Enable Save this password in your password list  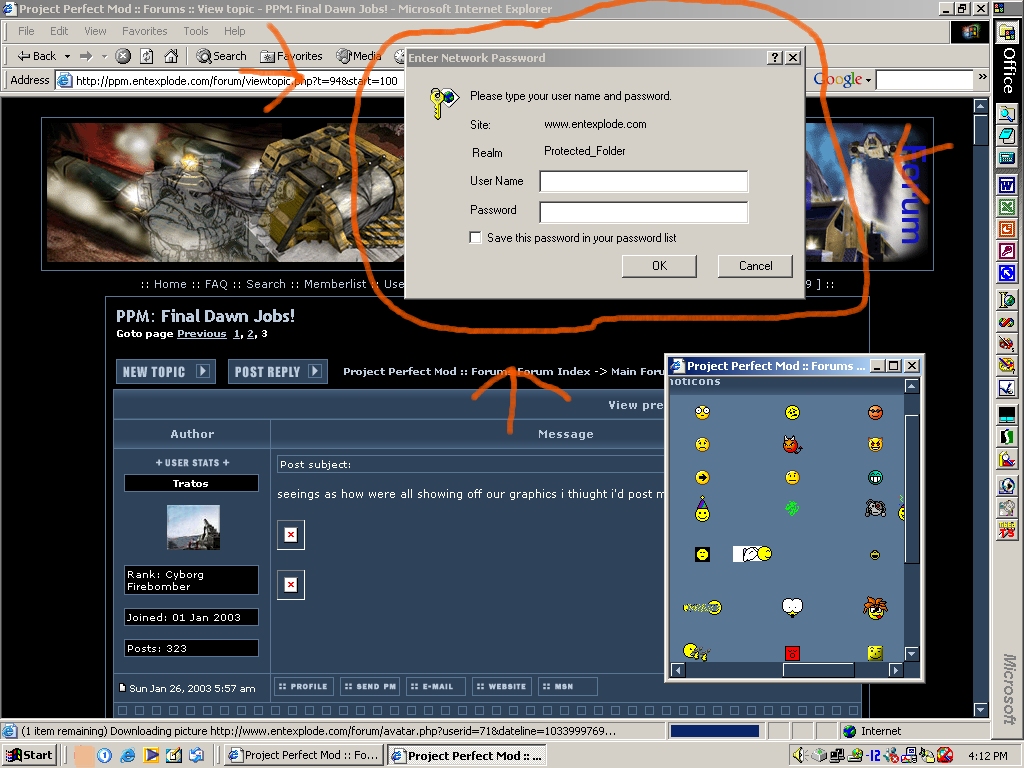[x=475, y=238]
